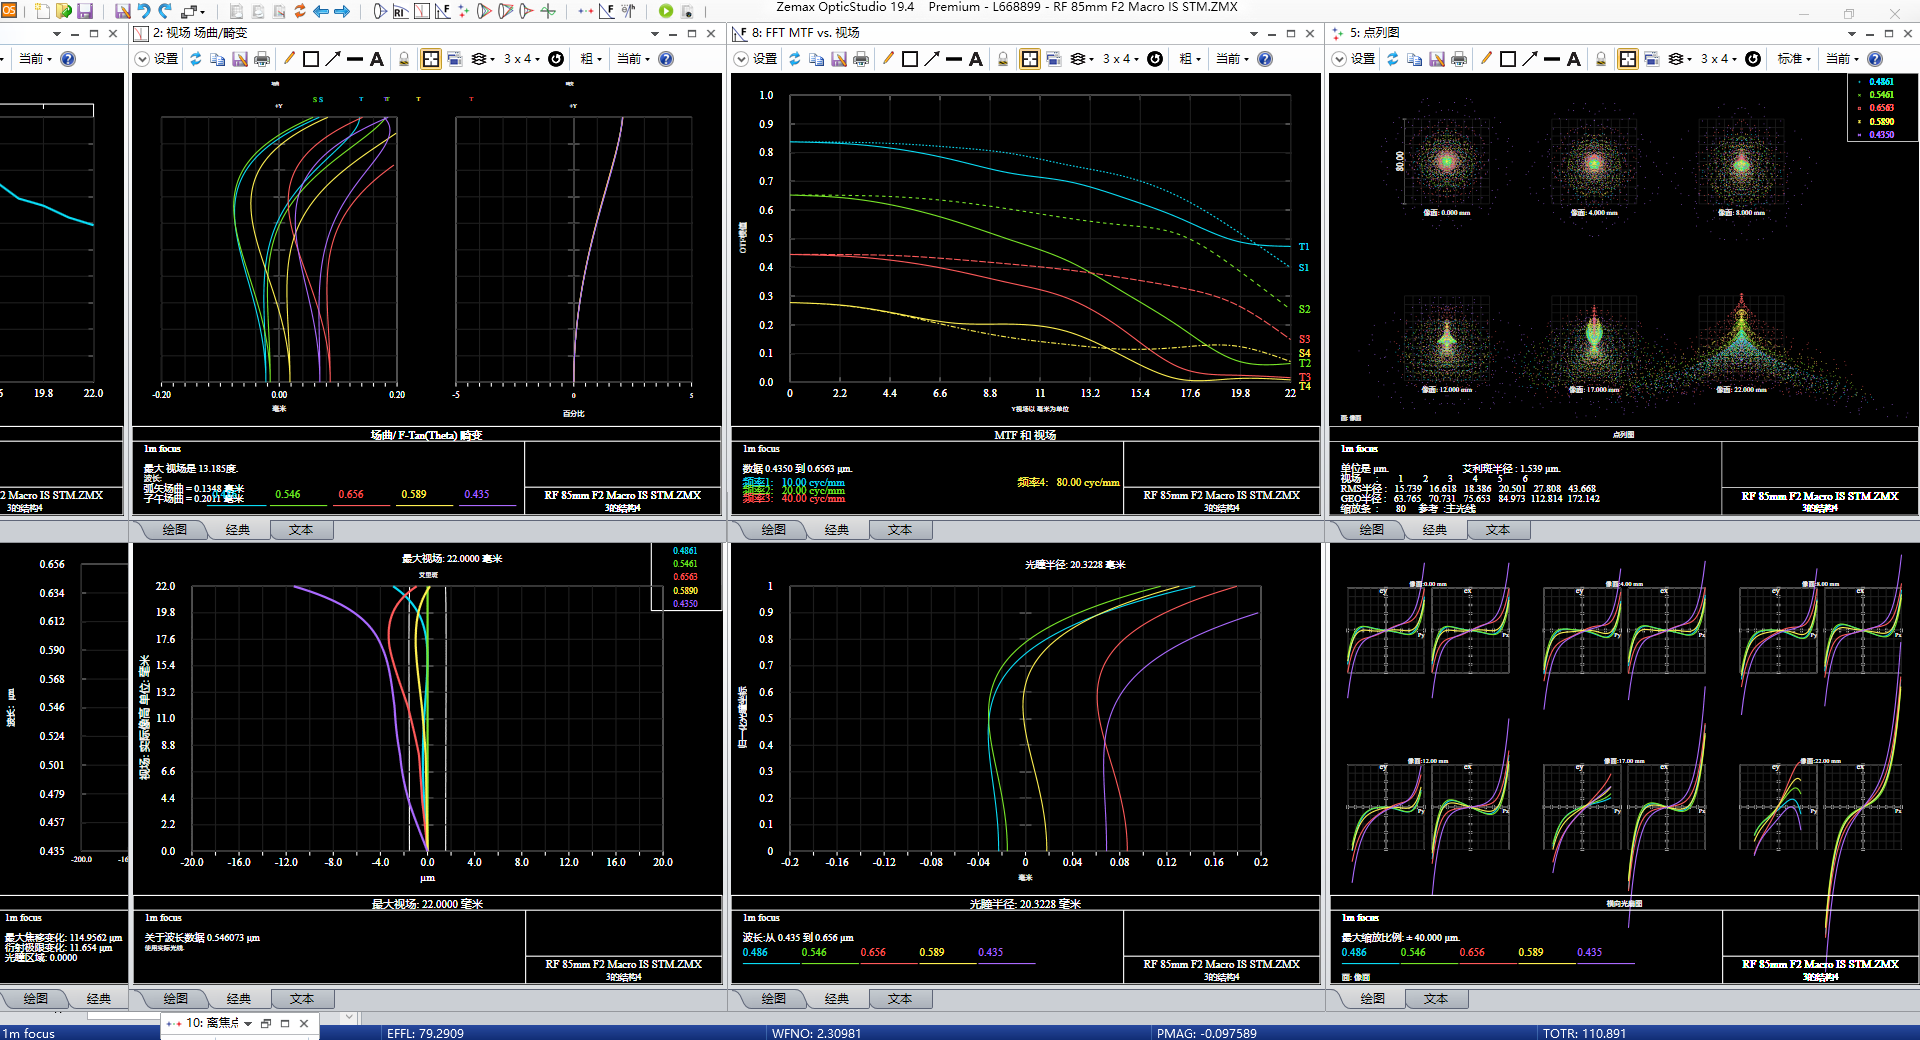Screen dimensions: 1920x1040
Task: Expand settings chevron in spot diagram window
Action: tap(1339, 59)
